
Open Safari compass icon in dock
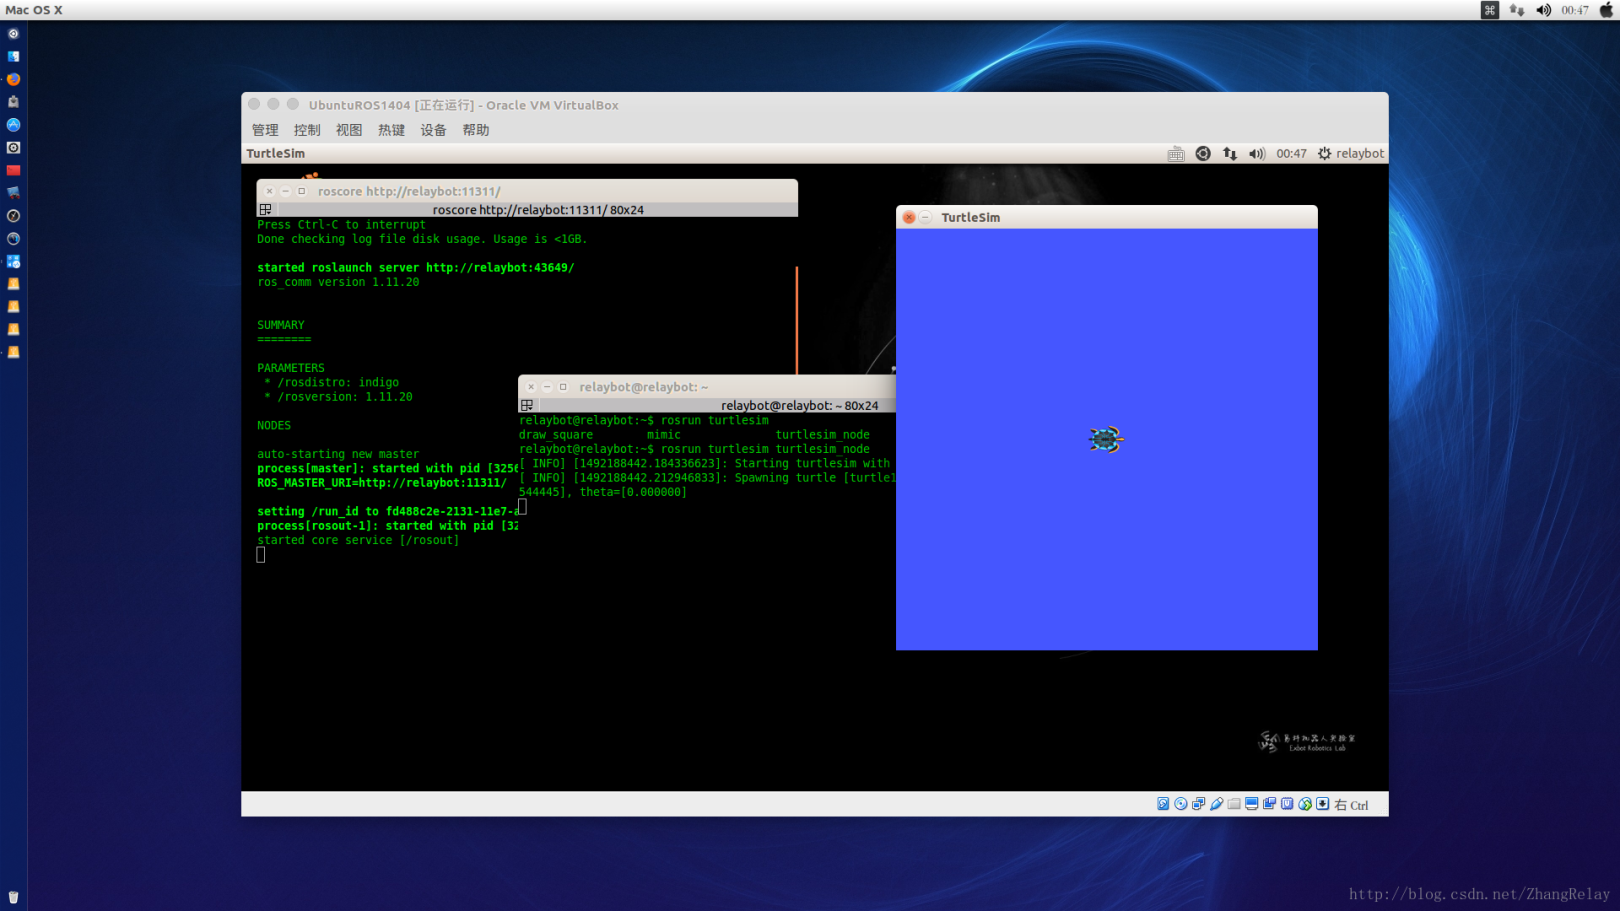point(13,216)
